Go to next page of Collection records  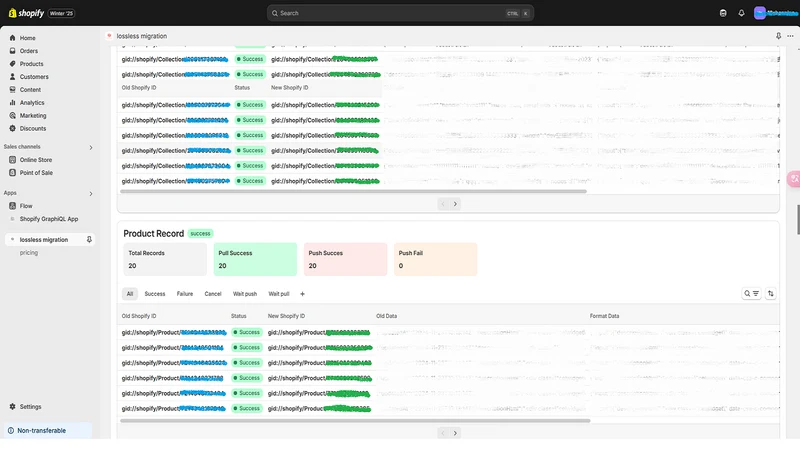455,204
